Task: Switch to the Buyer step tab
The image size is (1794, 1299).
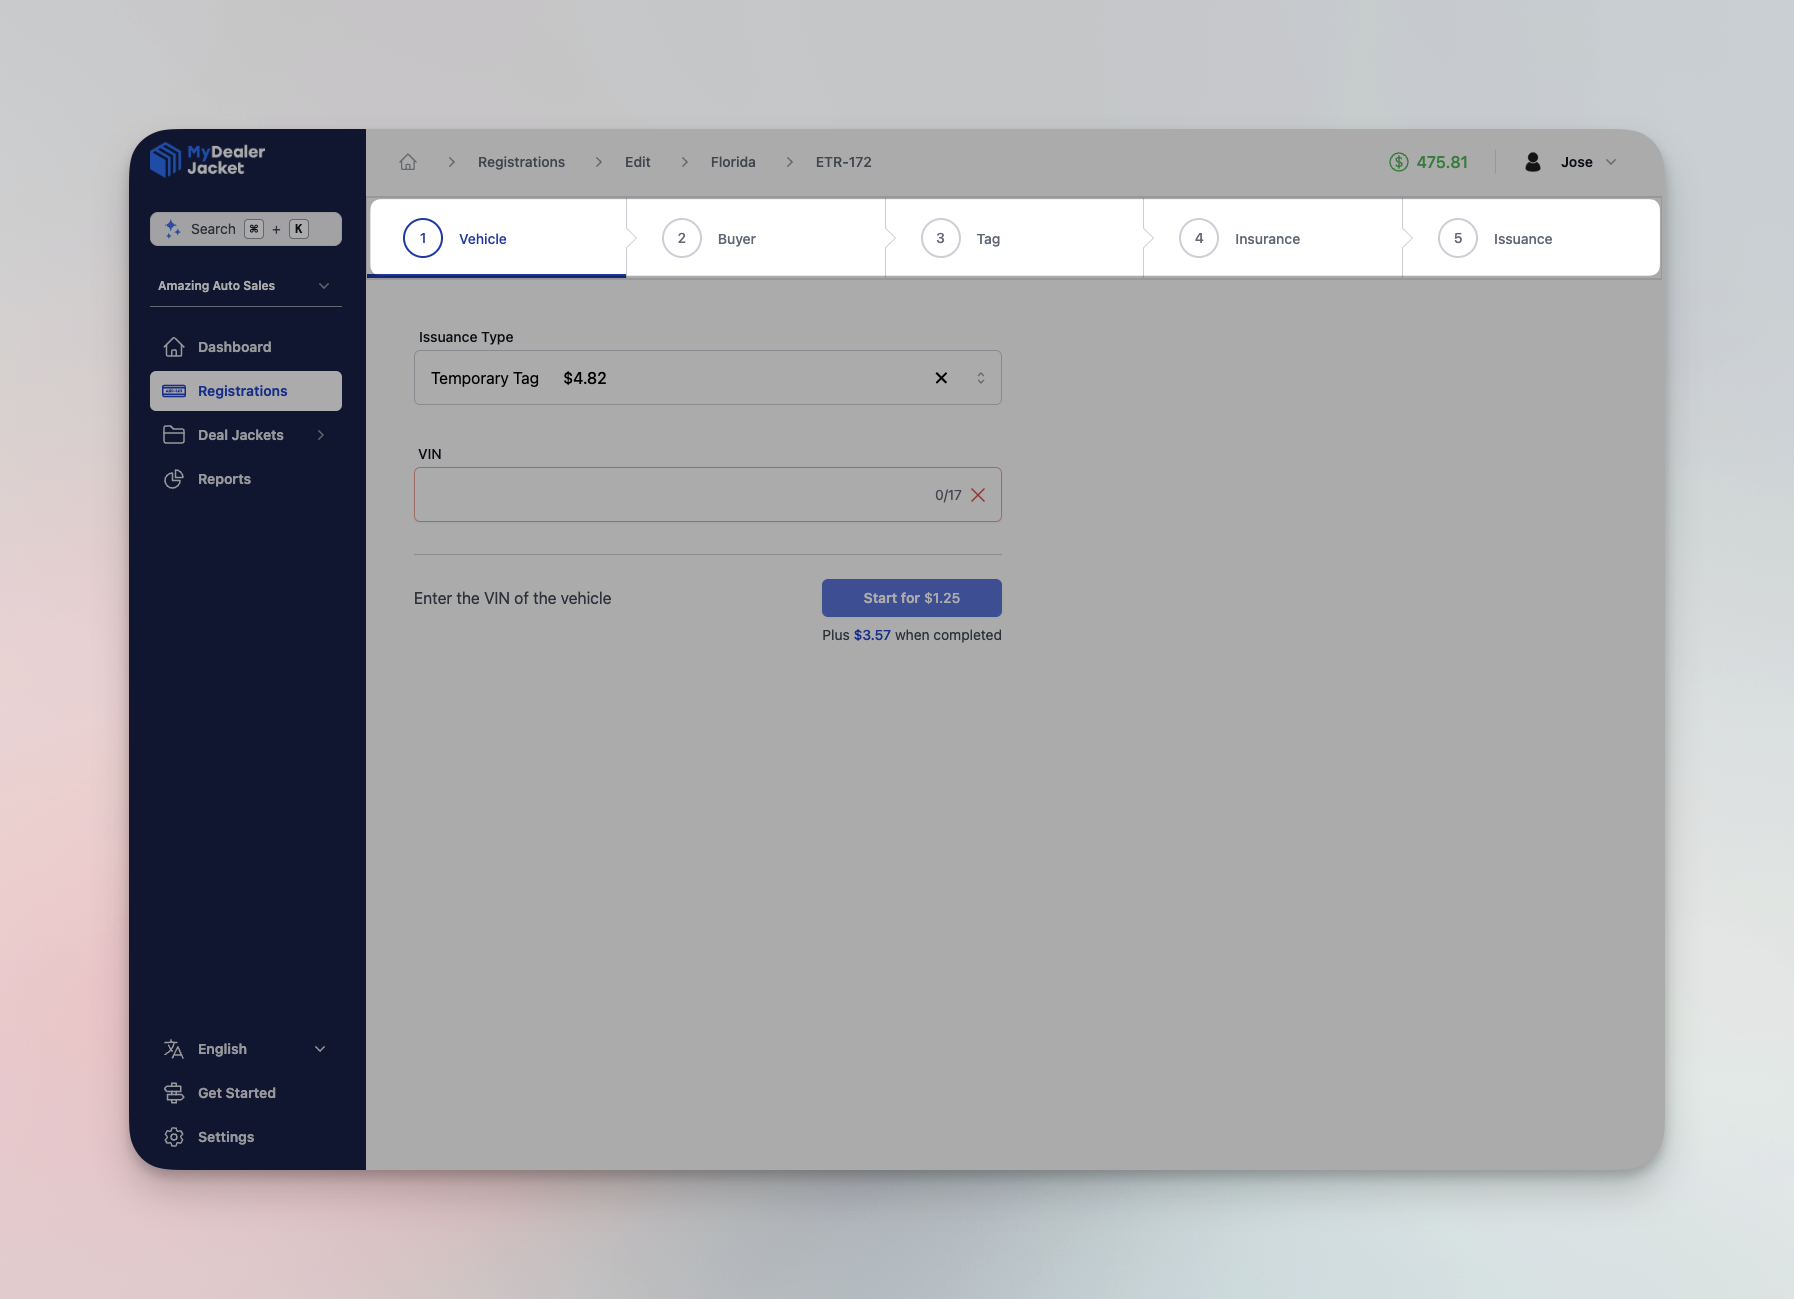Action: pyautogui.click(x=736, y=239)
